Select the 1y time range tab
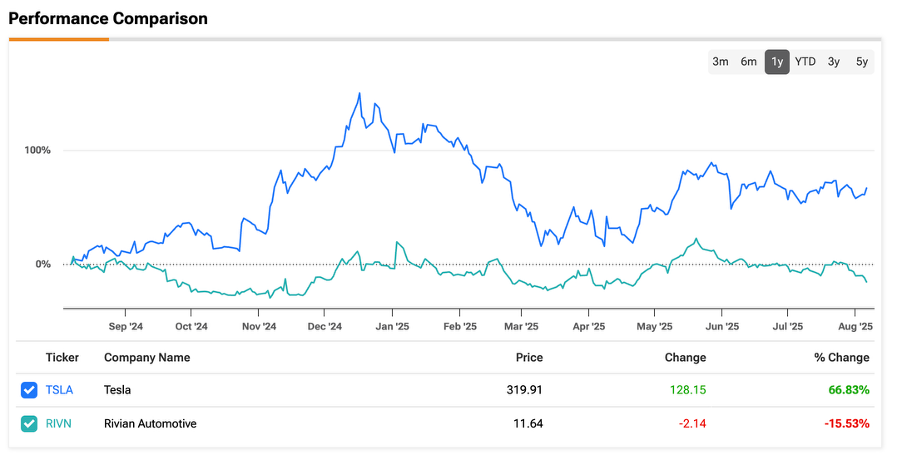This screenshot has height=460, width=902. click(x=777, y=62)
